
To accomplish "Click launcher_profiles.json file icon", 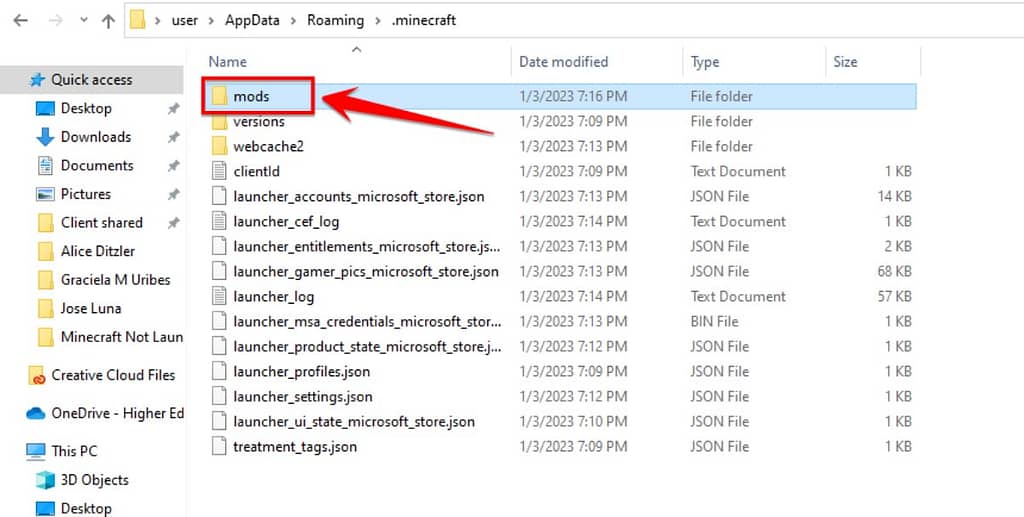I will coord(219,371).
